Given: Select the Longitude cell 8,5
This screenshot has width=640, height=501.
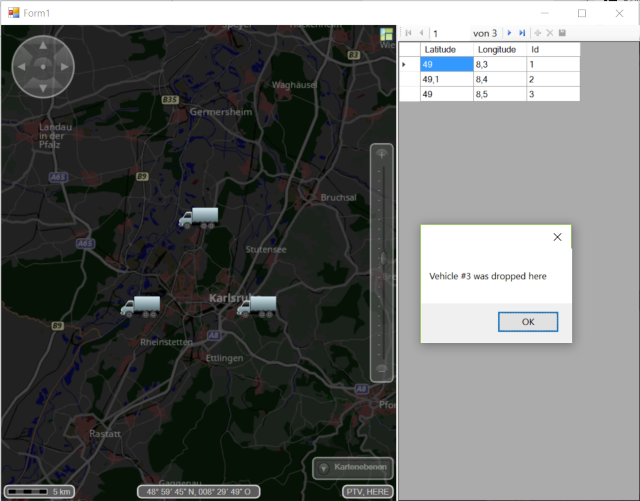Looking at the screenshot, I should click(x=500, y=94).
